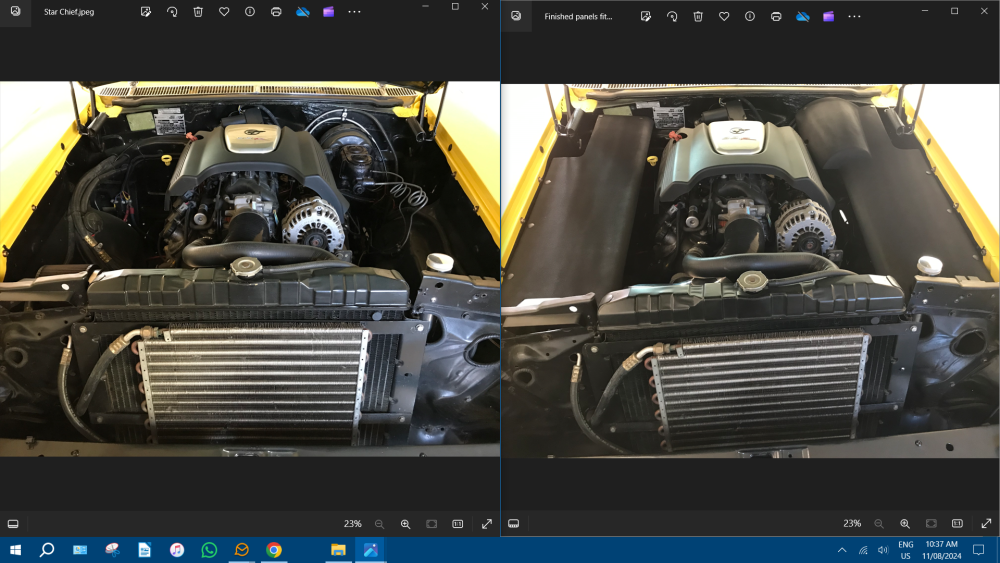Delete the Star Chief.jpeg photo
Screen dimensions: 1000x563
tap(198, 11)
